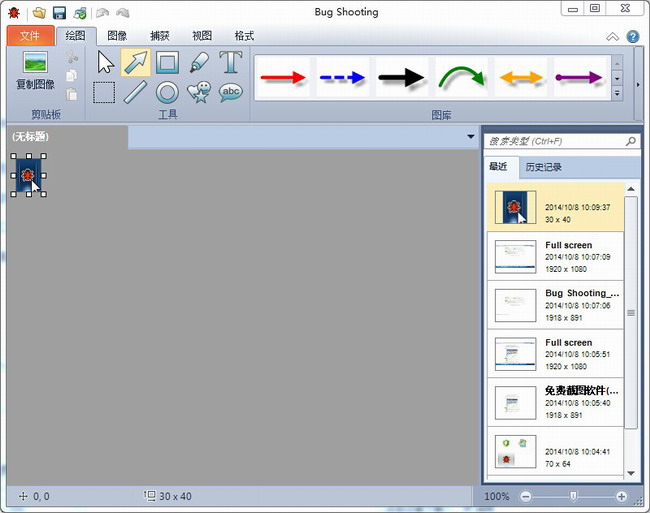Select the arrow drawing tool

[x=136, y=63]
